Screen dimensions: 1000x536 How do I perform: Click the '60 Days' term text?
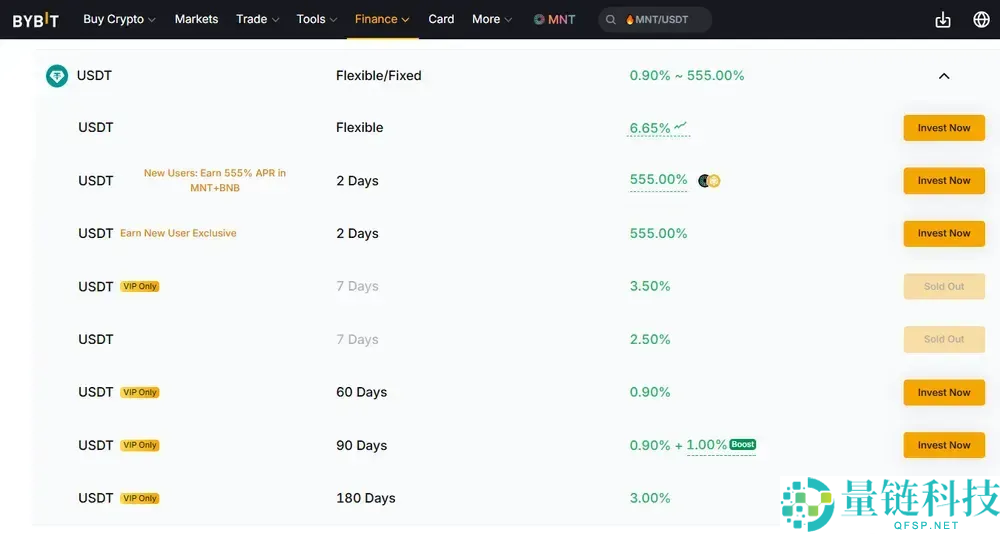tap(362, 392)
